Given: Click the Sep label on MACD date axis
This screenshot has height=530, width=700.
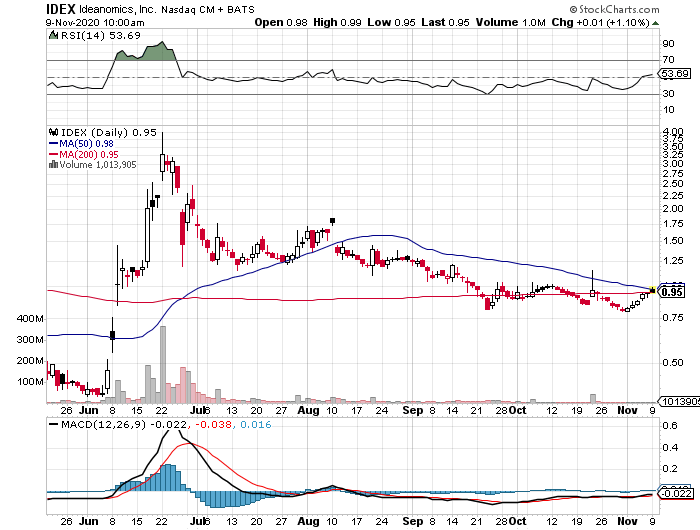Looking at the screenshot, I should (412, 521).
